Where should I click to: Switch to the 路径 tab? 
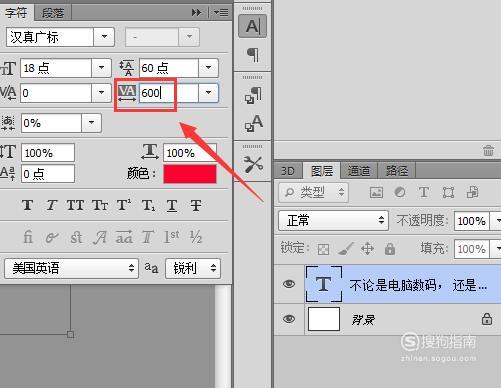coord(397,171)
